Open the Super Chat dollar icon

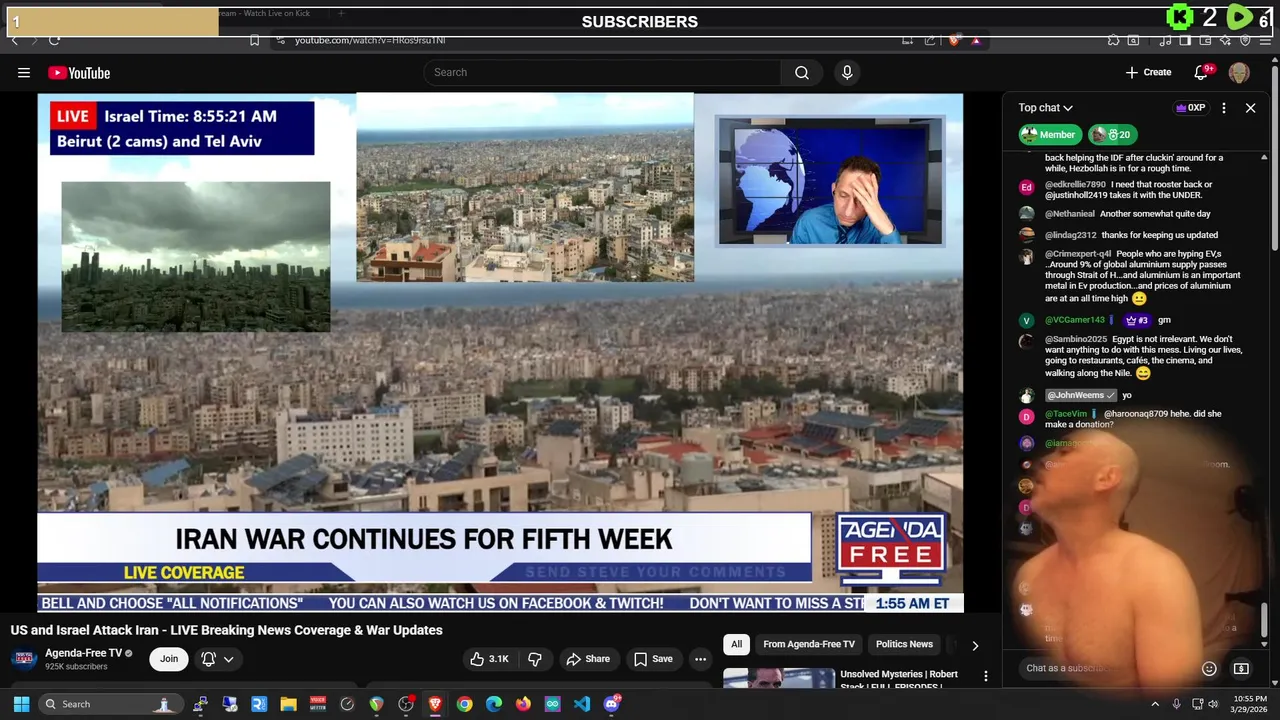(1241, 668)
